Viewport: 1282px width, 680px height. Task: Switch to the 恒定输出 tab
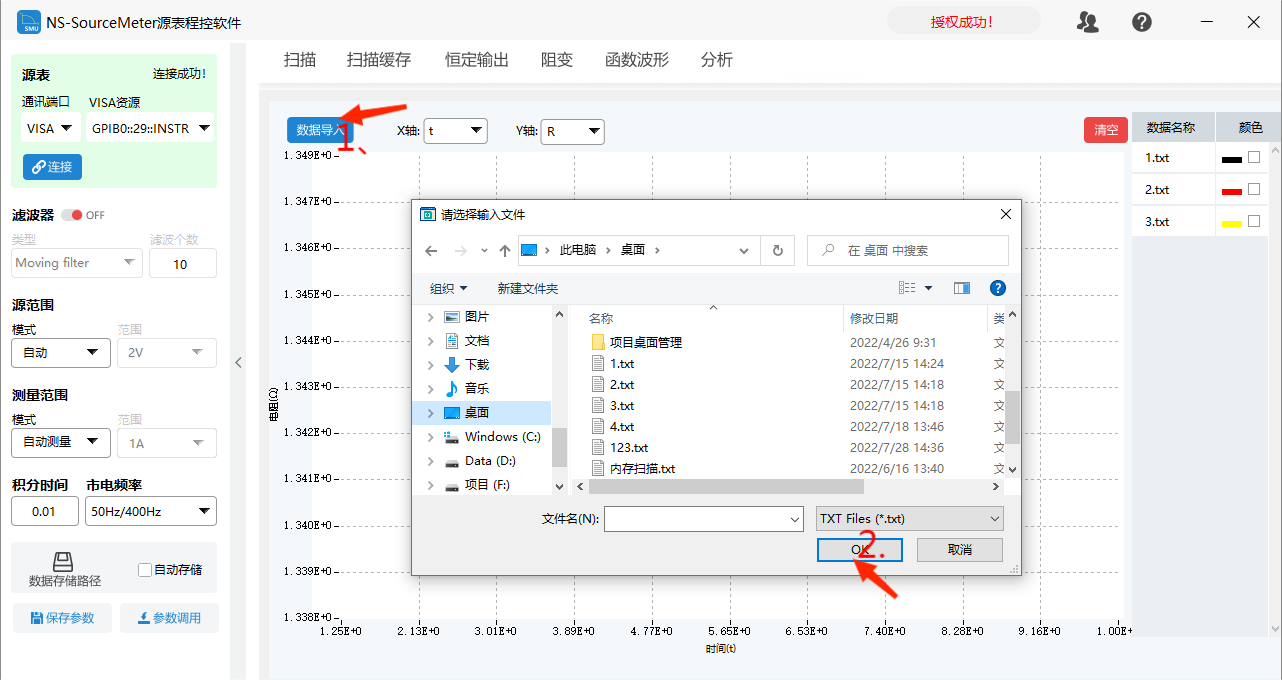pyautogui.click(x=477, y=60)
